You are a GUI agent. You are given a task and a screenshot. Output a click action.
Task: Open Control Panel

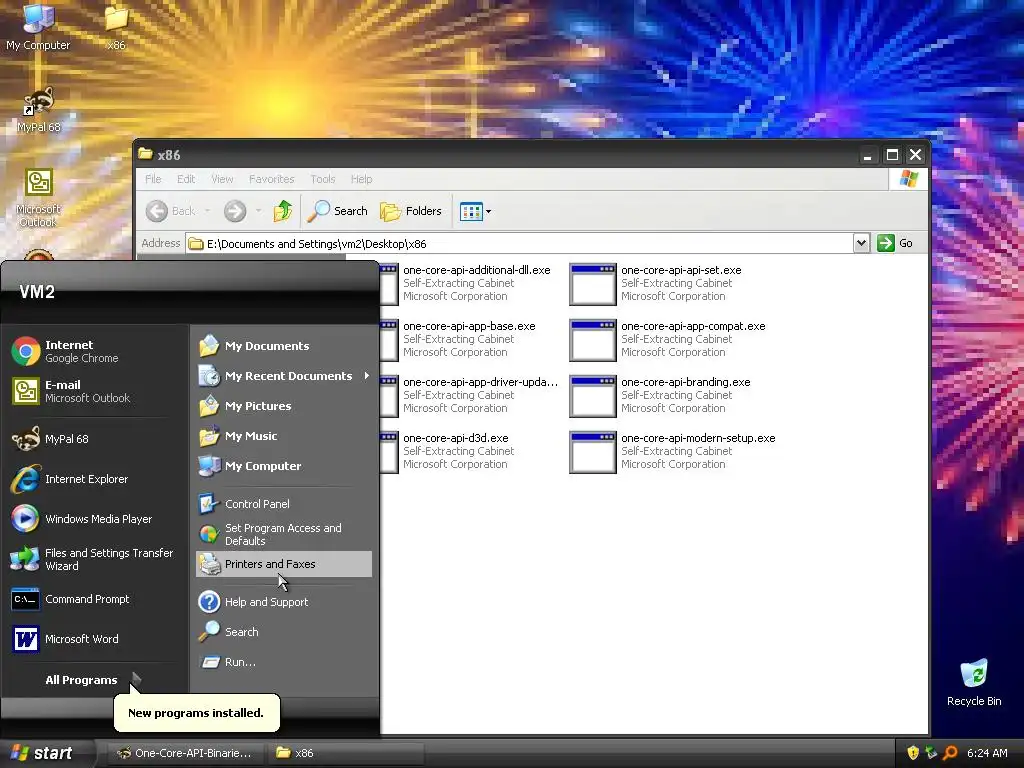[x=283, y=504]
